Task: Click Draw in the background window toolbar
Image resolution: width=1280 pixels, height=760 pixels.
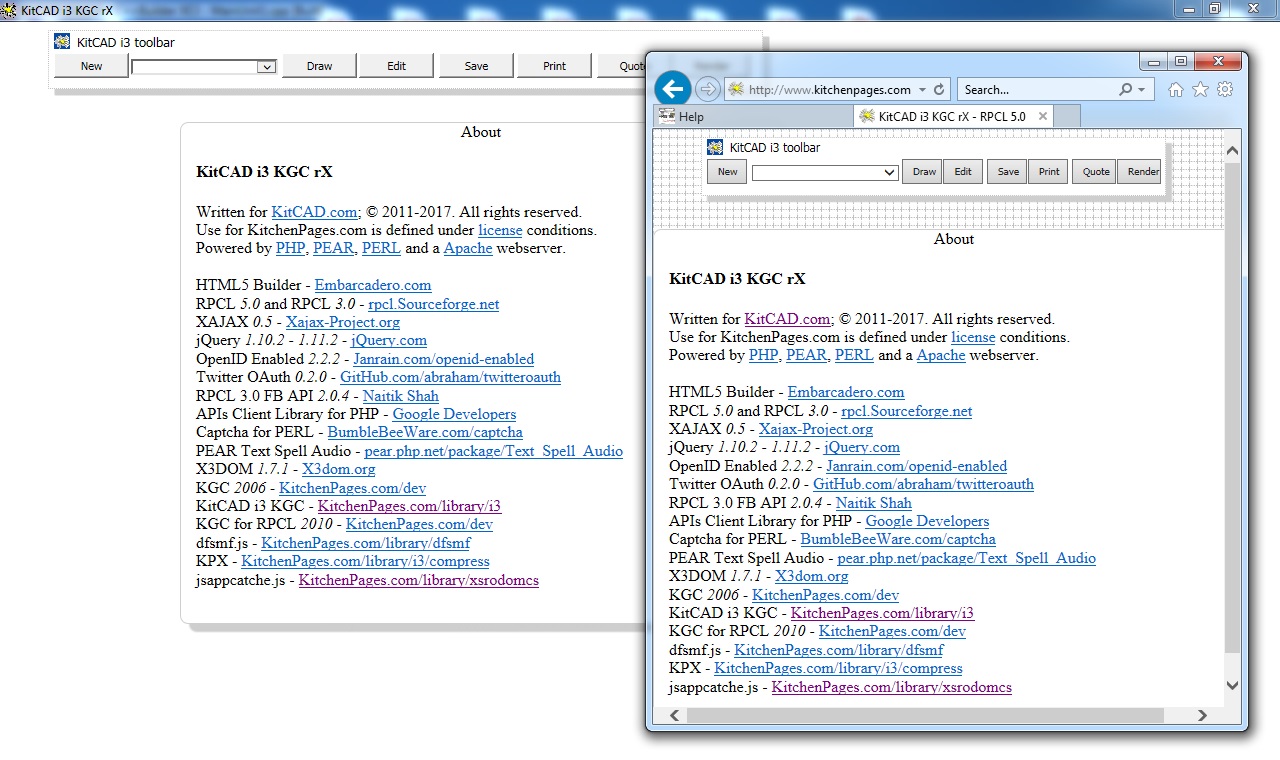Action: [319, 66]
